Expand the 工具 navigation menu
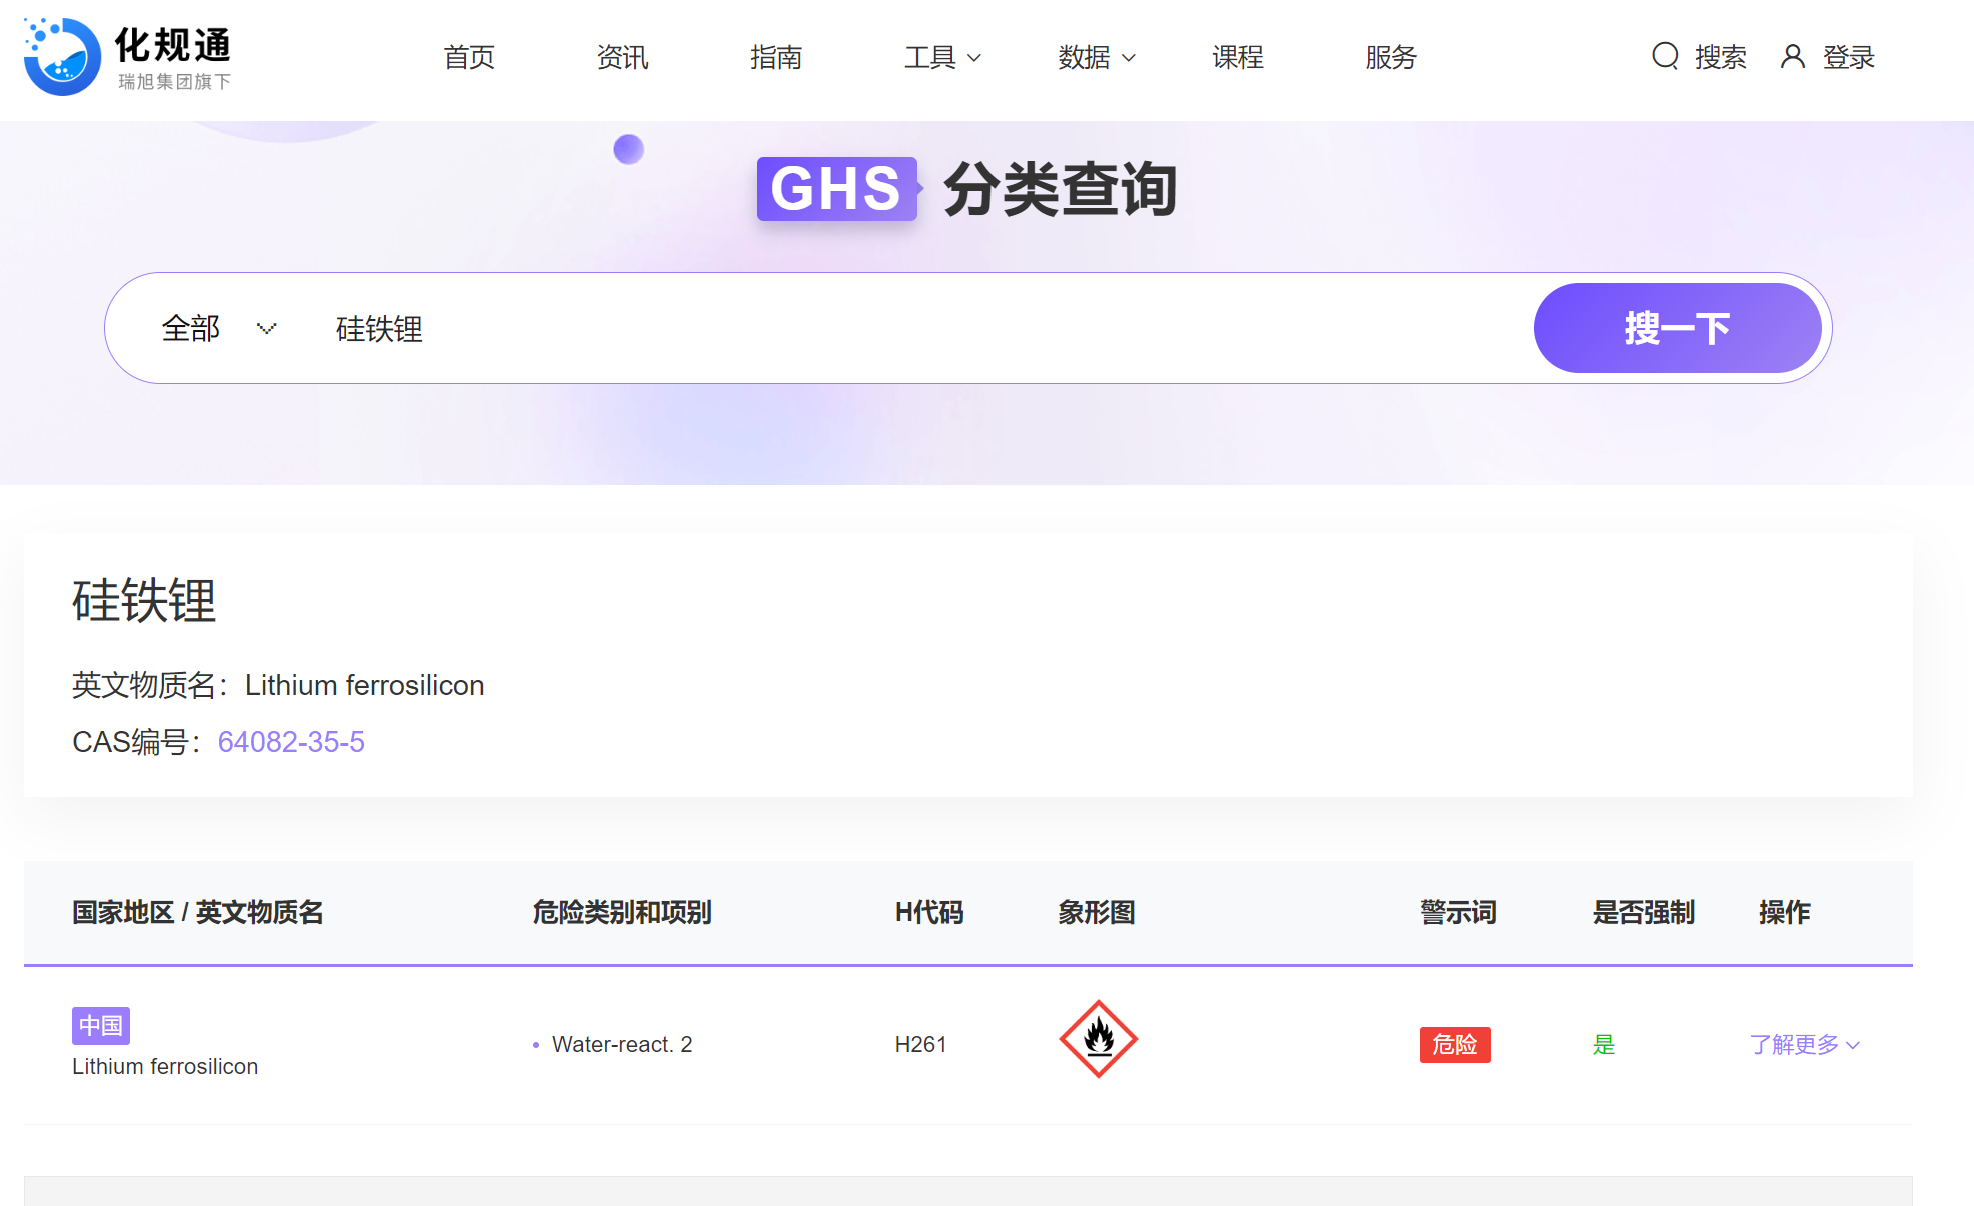This screenshot has width=1974, height=1206. 941,57
